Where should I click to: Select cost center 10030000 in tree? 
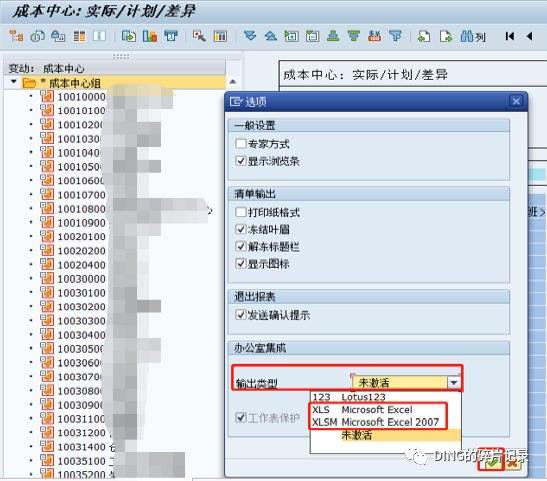point(81,279)
